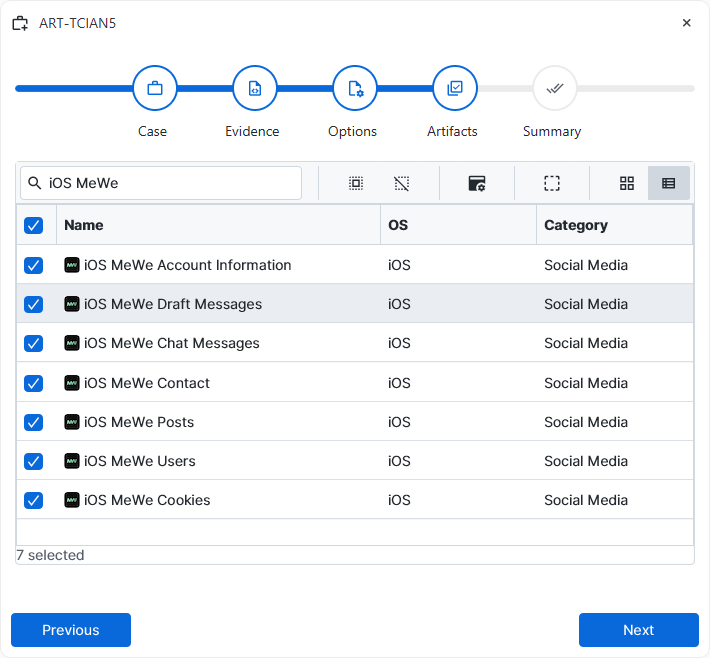Click the Previous button
This screenshot has width=710, height=658.
pos(71,630)
